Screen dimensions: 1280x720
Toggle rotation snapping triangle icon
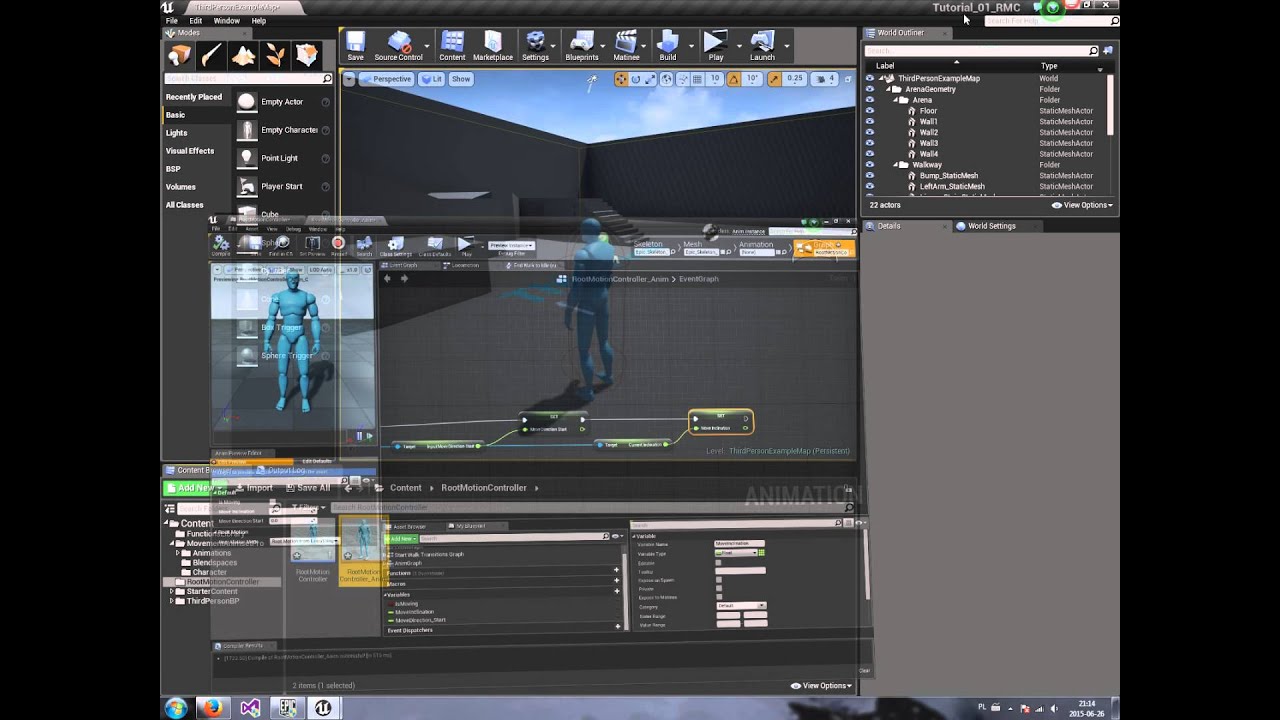point(735,79)
